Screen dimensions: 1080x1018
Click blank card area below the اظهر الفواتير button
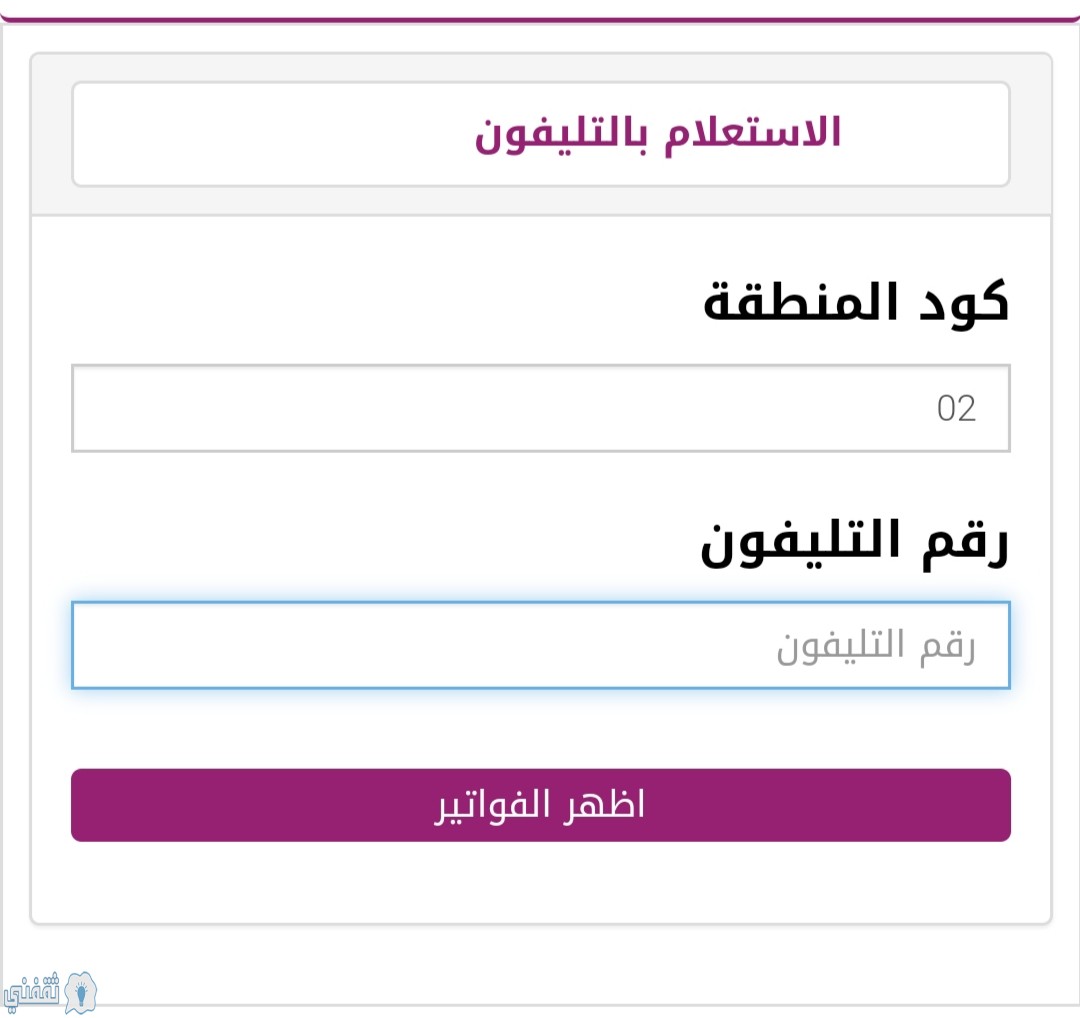pyautogui.click(x=541, y=882)
